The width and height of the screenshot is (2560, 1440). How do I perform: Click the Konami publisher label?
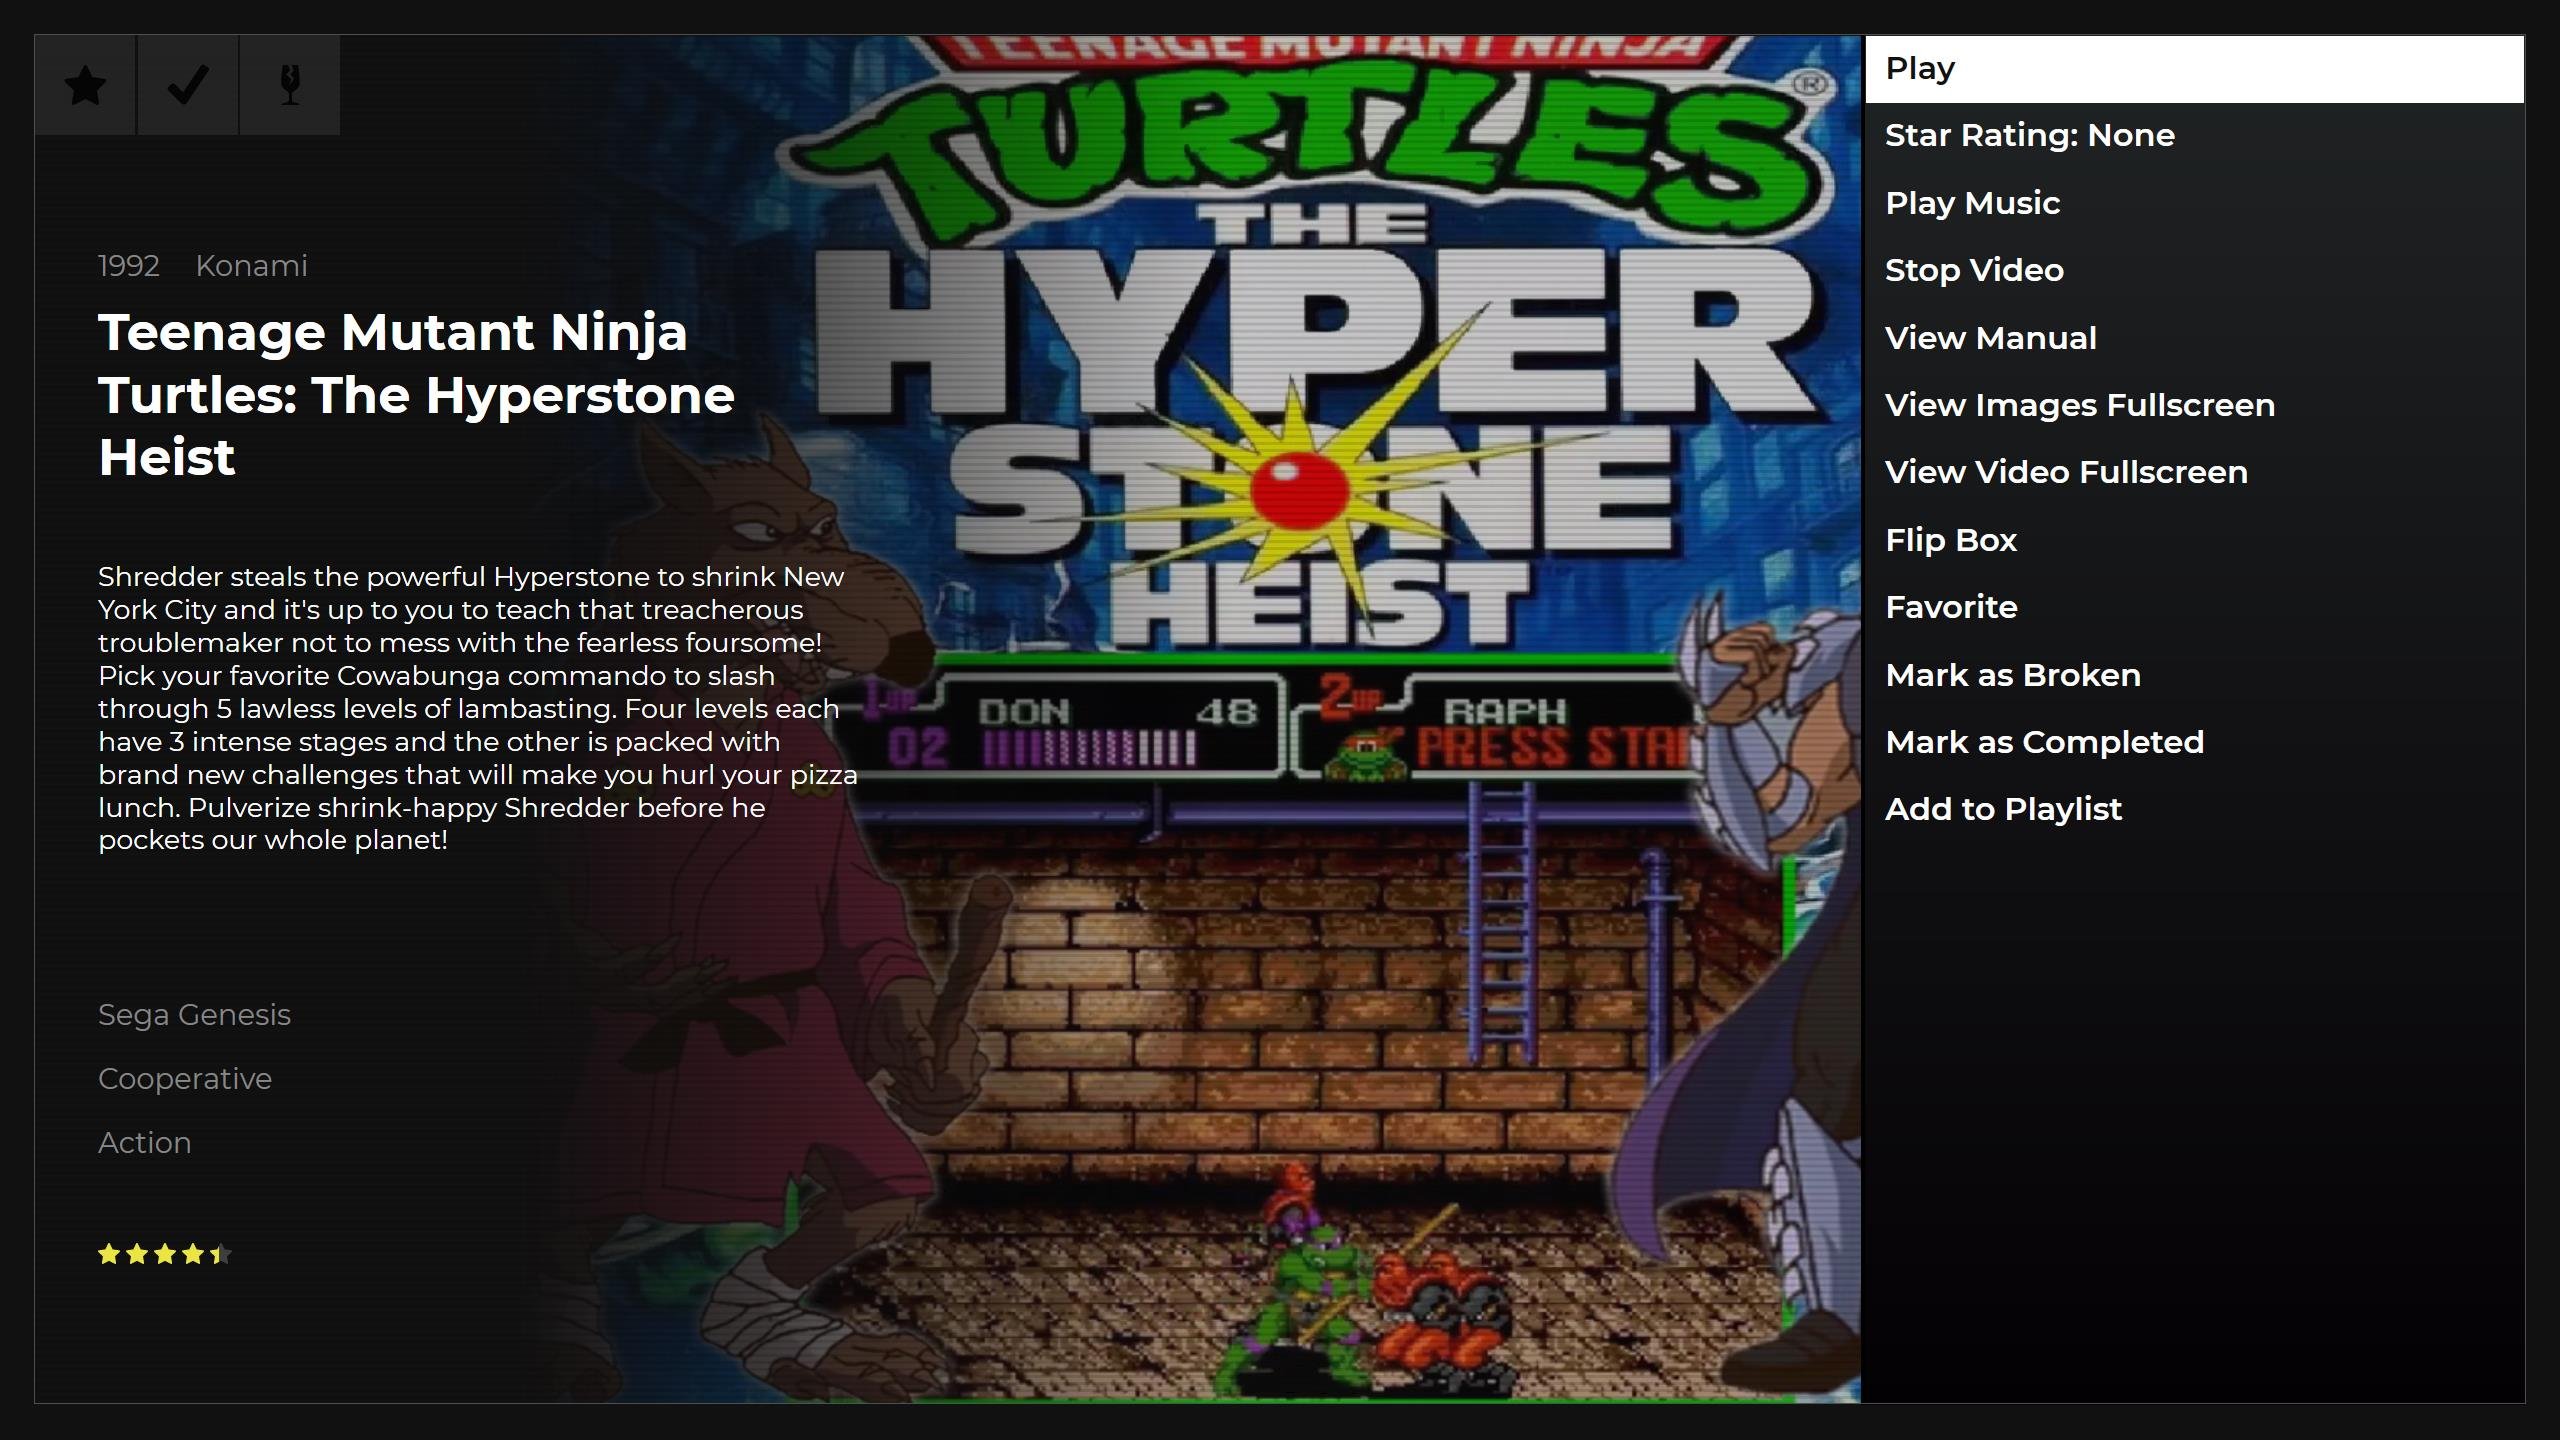click(x=251, y=266)
